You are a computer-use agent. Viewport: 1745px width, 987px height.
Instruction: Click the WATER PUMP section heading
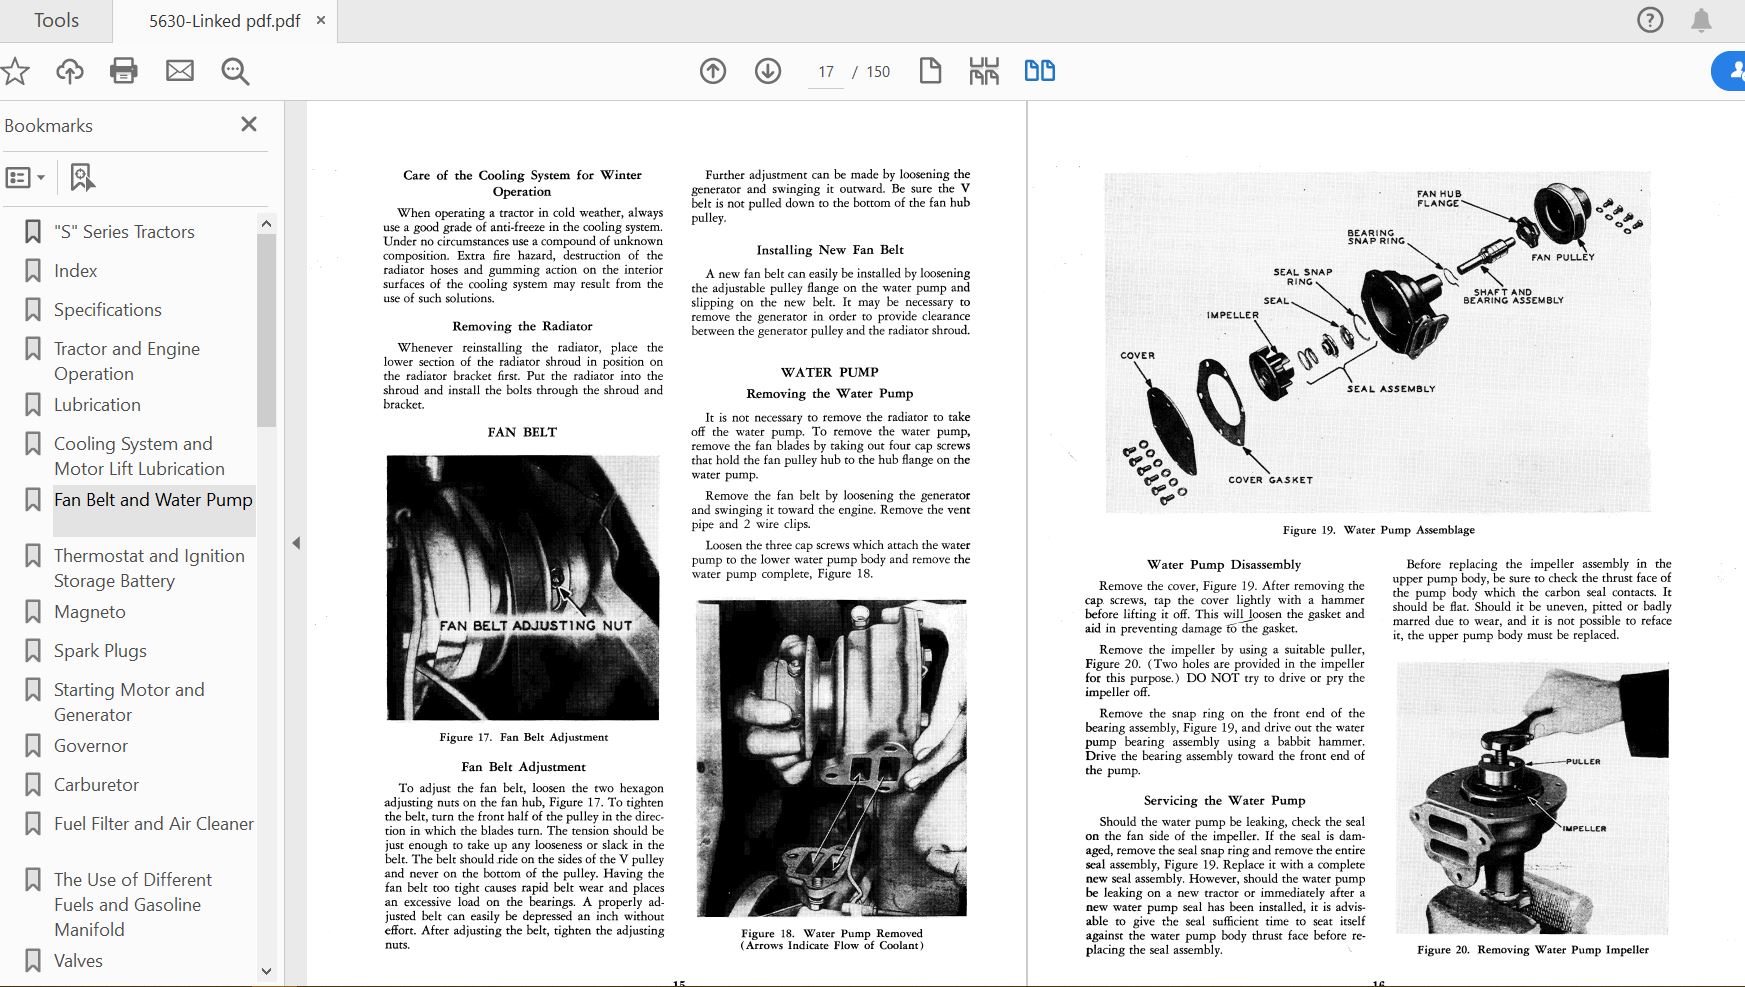pos(830,372)
